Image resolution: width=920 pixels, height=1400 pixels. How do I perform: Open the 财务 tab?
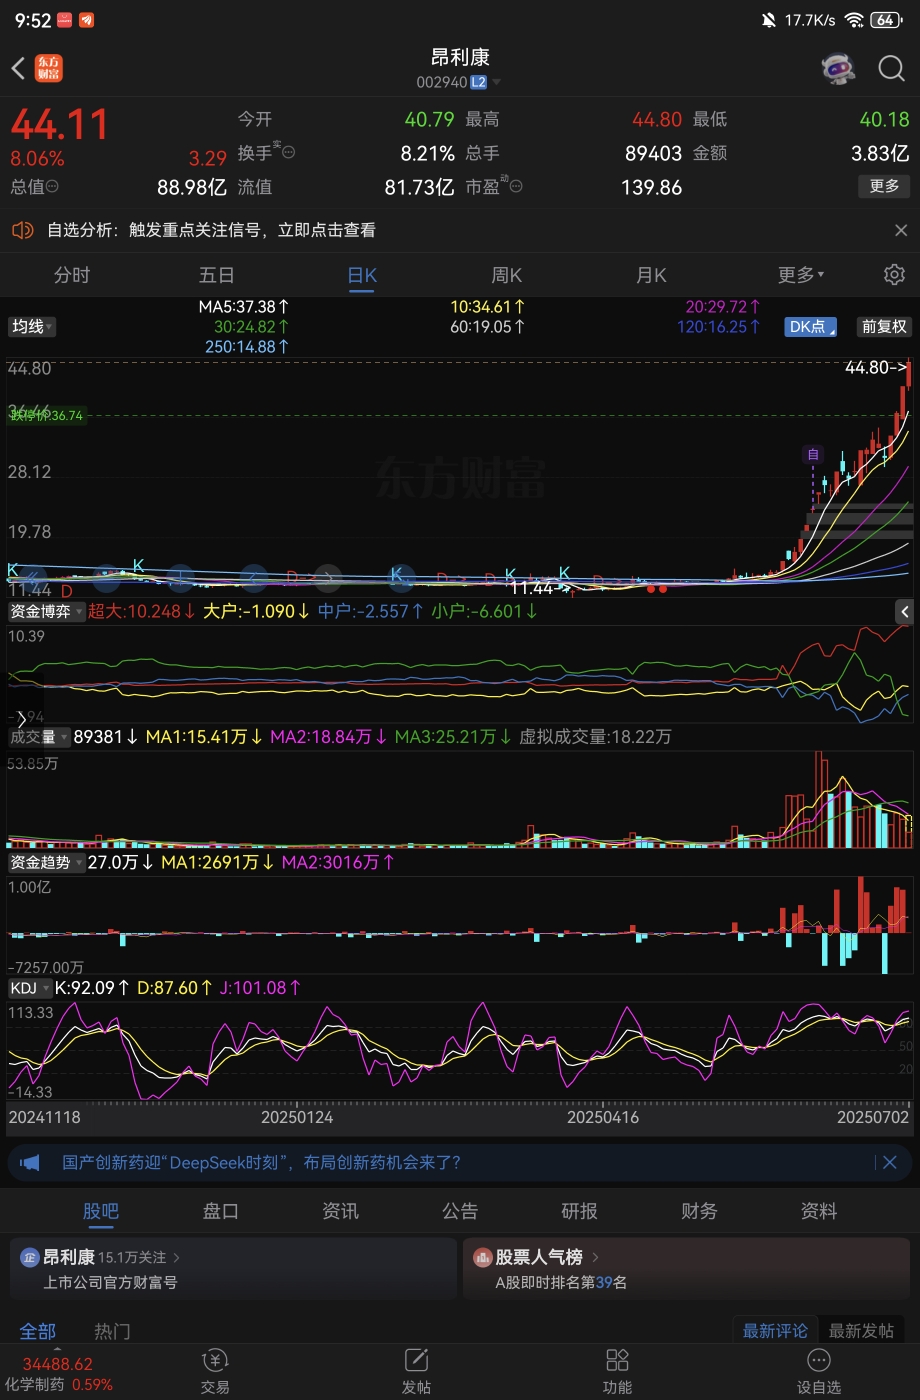tap(699, 1211)
